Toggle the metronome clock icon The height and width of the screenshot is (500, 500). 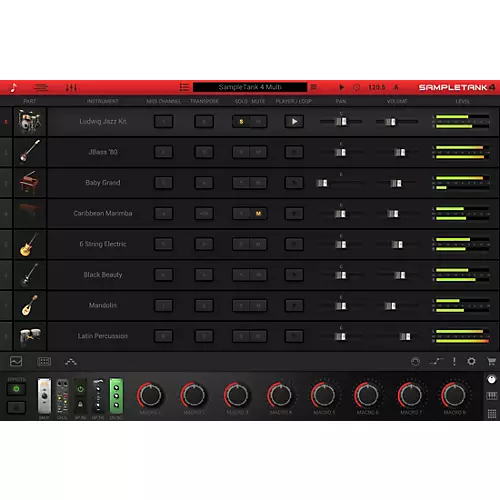coord(357,87)
